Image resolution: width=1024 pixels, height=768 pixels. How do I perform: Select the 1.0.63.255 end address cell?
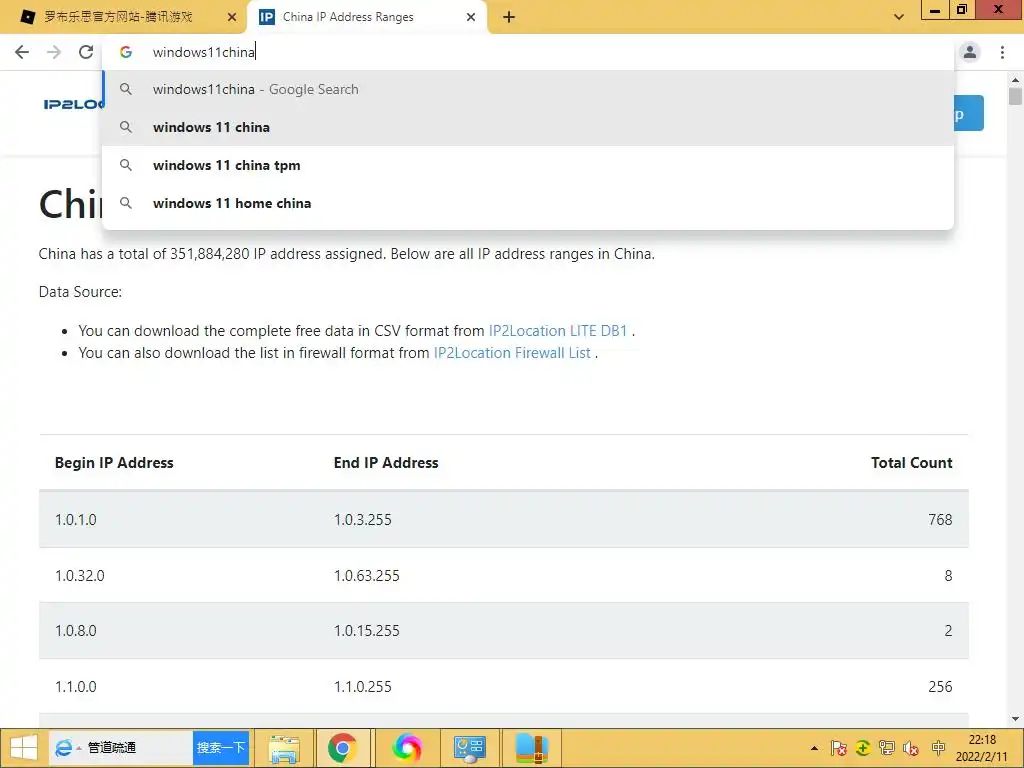pyautogui.click(x=366, y=575)
